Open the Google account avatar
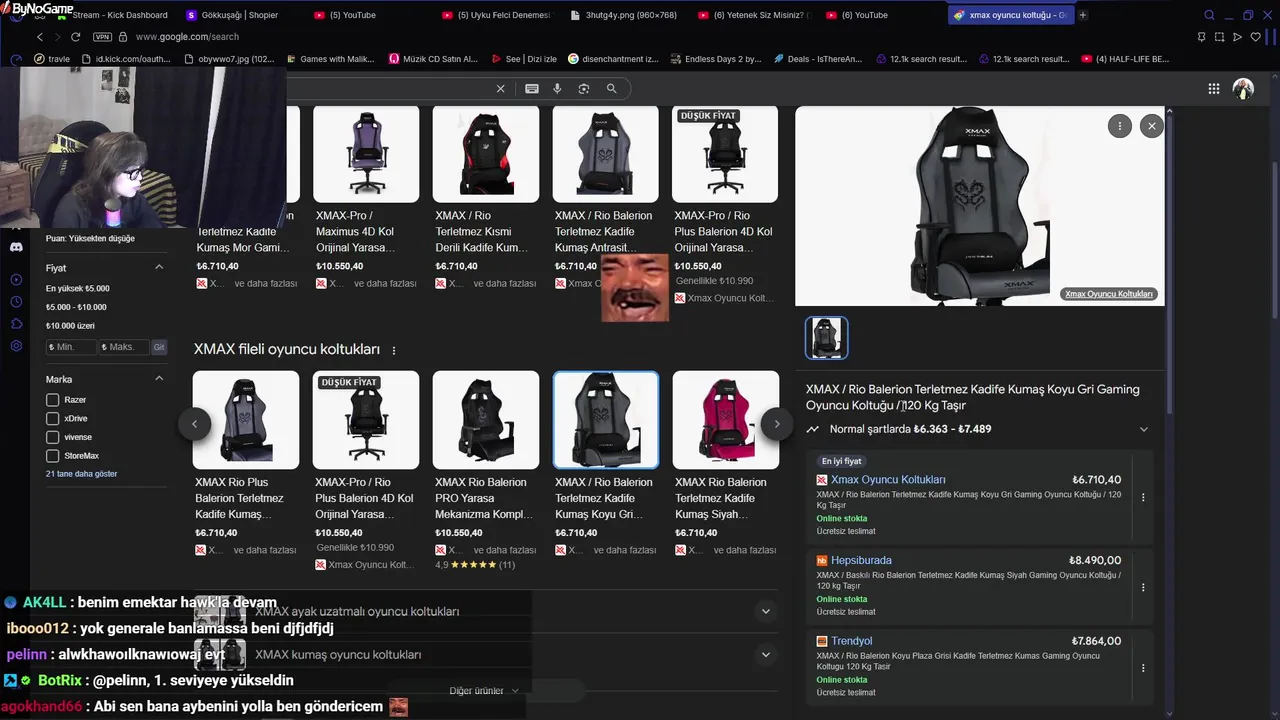Screen dimensions: 1280x720 (x=1243, y=89)
